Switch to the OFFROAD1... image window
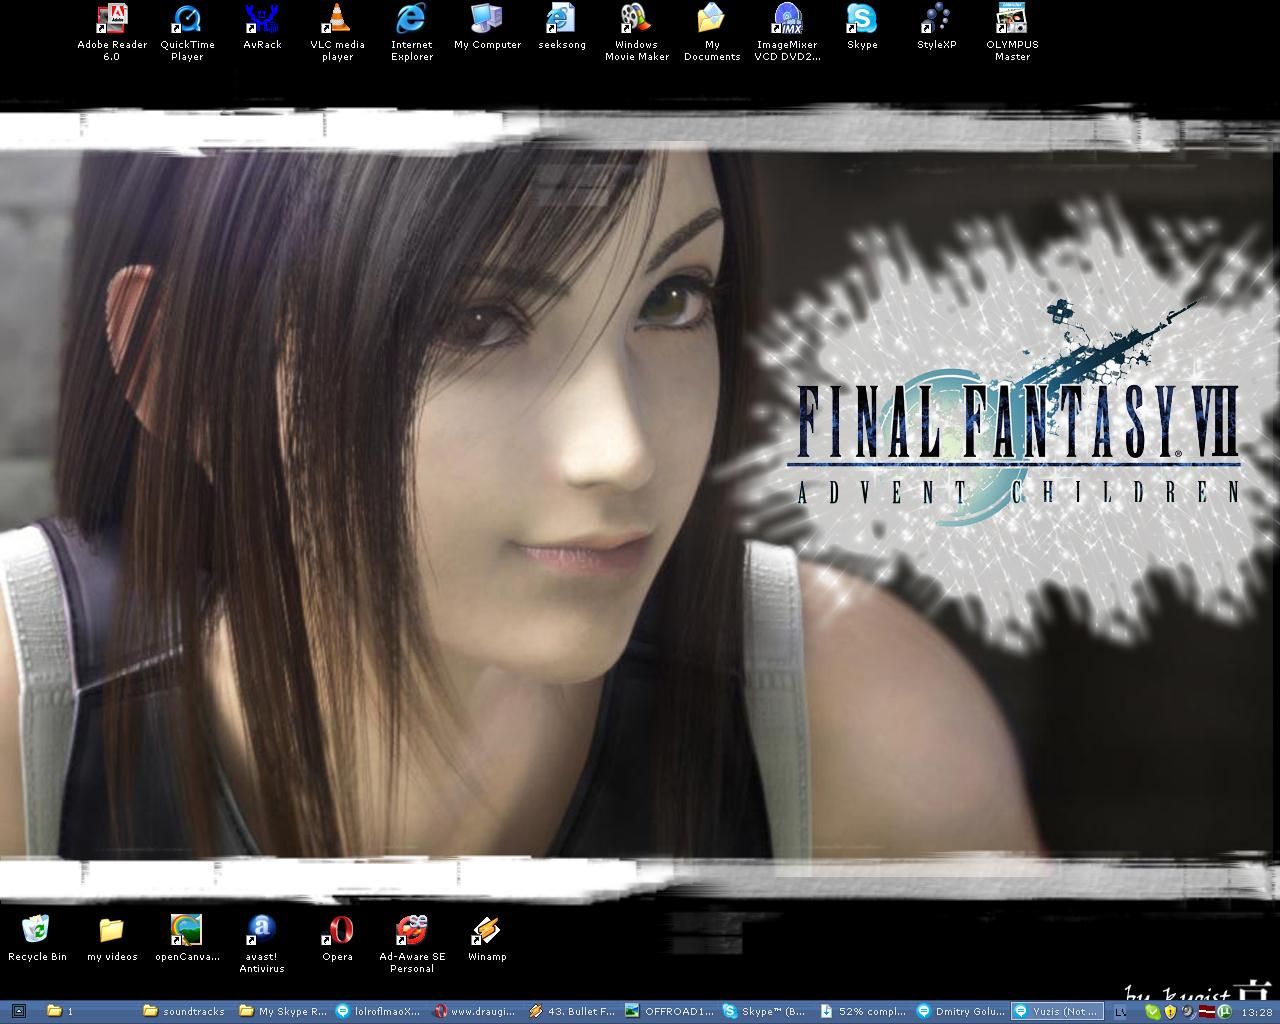1280x1024 pixels. (669, 1012)
